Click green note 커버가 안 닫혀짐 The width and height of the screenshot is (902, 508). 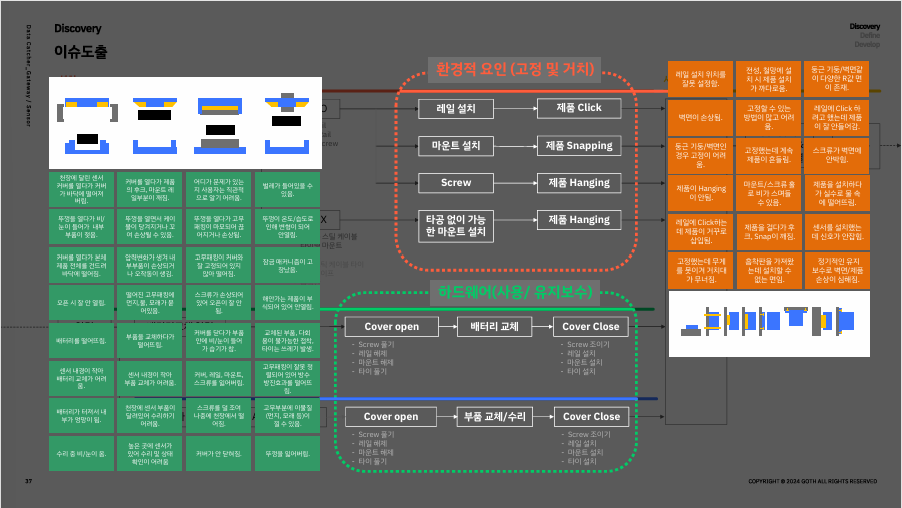tap(219, 453)
